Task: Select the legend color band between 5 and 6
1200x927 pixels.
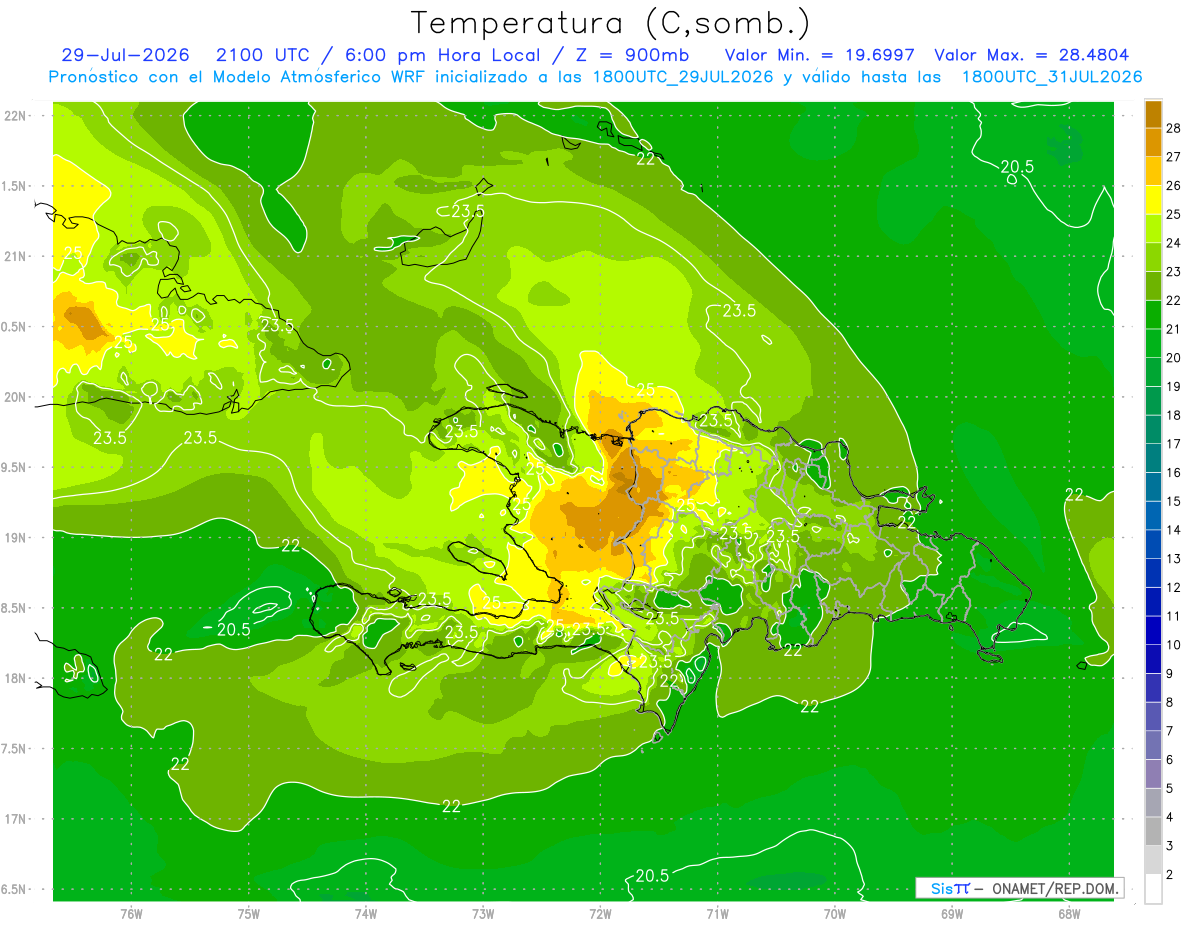Action: pos(1153,774)
